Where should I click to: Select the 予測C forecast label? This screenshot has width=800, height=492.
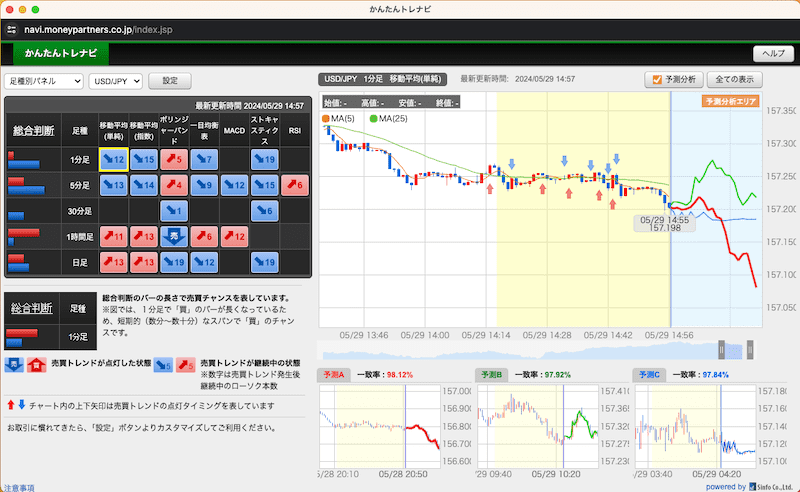point(649,375)
